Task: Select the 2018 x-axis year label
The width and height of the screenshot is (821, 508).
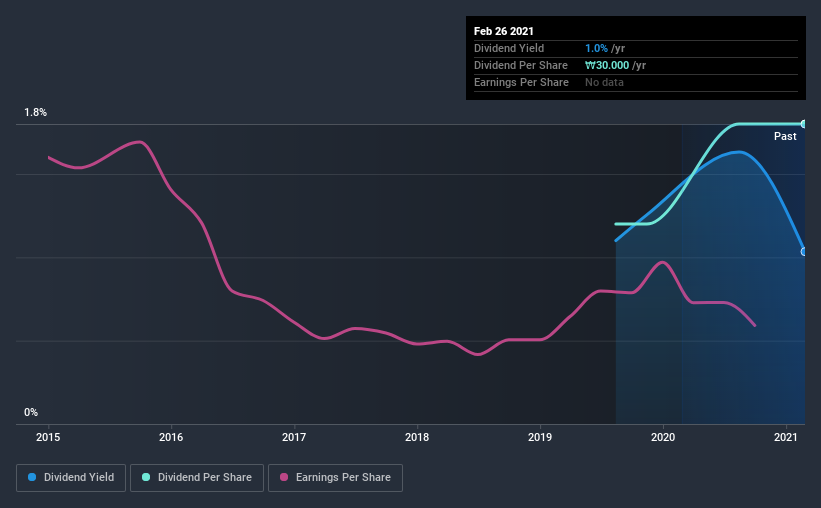Action: 417,437
